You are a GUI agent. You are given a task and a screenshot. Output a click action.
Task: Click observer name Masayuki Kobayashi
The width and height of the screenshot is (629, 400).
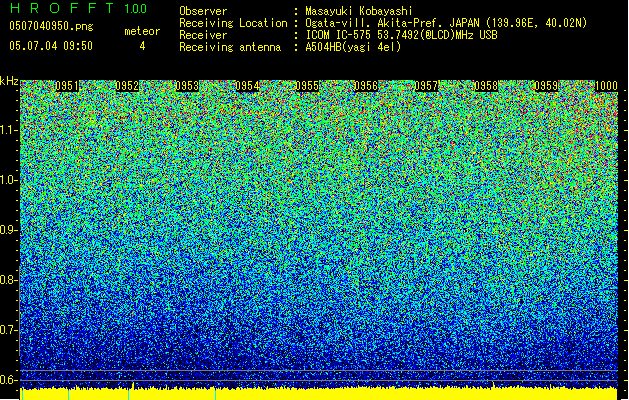(x=359, y=11)
